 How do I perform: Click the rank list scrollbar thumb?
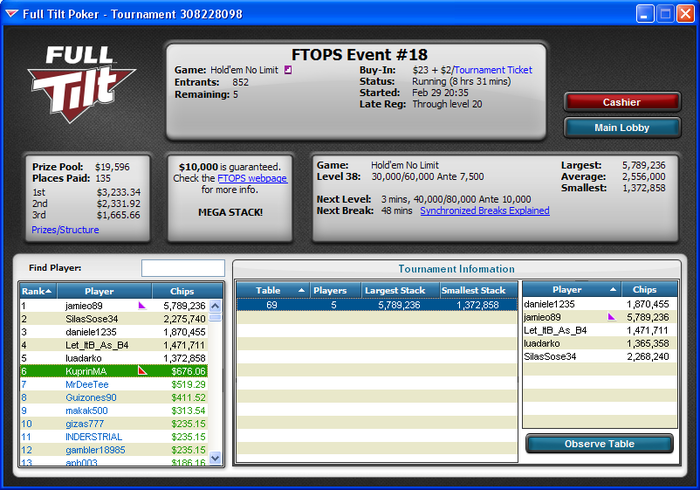tap(215, 317)
